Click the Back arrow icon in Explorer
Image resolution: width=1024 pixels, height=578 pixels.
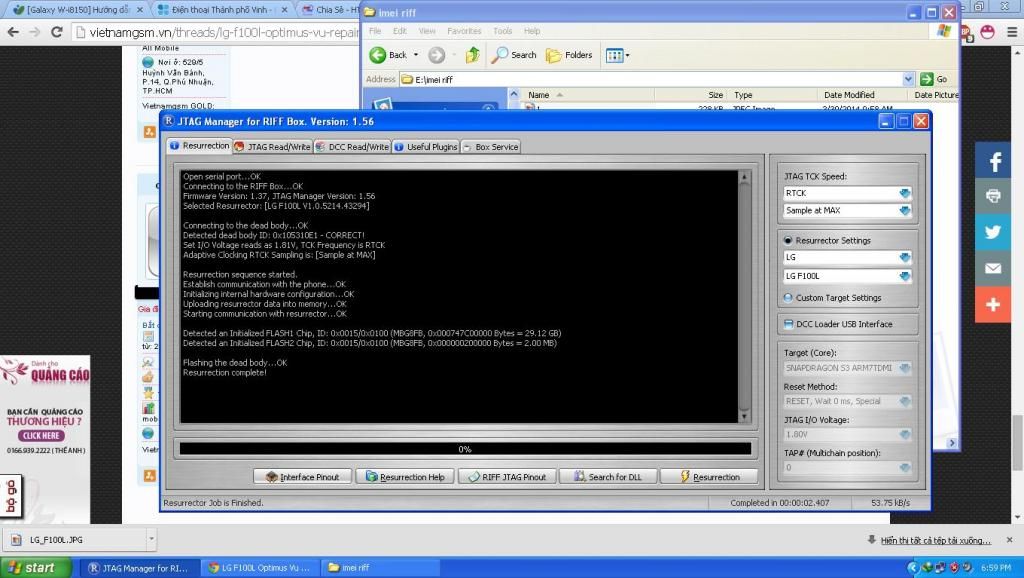coord(377,55)
